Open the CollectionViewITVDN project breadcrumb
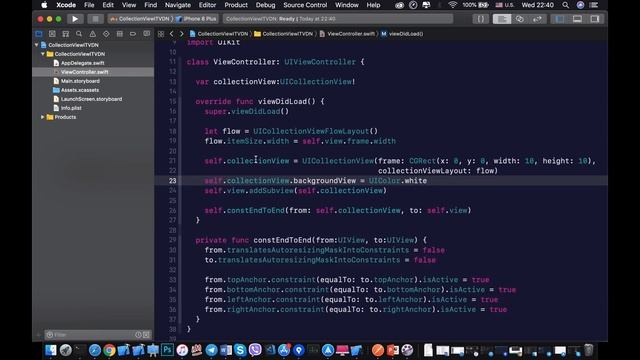Image resolution: width=640 pixels, height=360 pixels. point(219,34)
